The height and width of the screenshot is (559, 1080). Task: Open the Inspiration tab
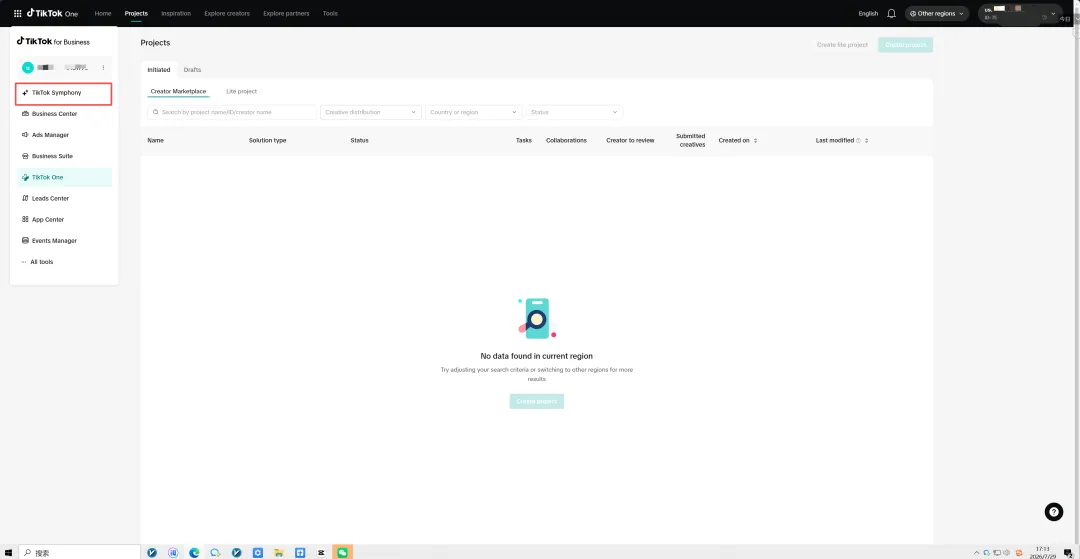click(x=176, y=13)
